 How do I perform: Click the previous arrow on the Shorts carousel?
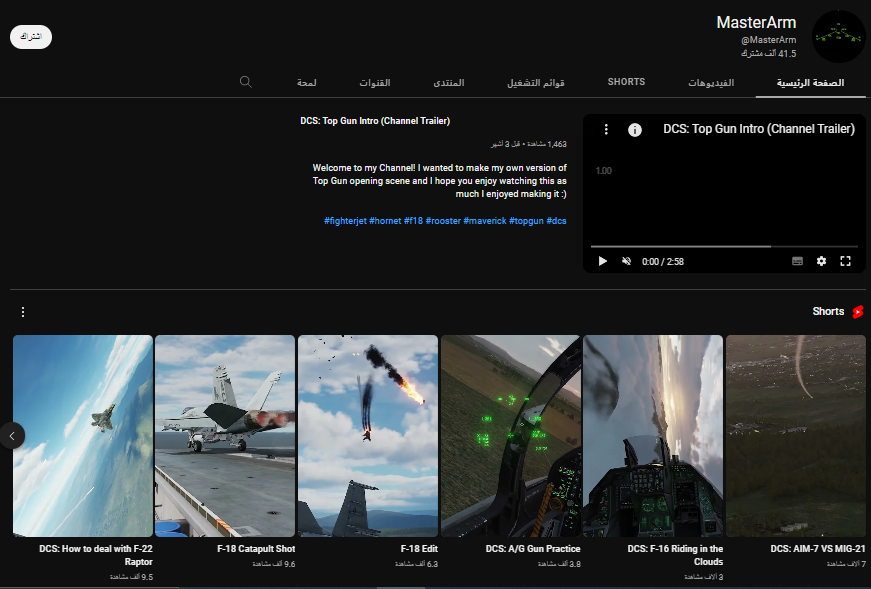[12, 435]
